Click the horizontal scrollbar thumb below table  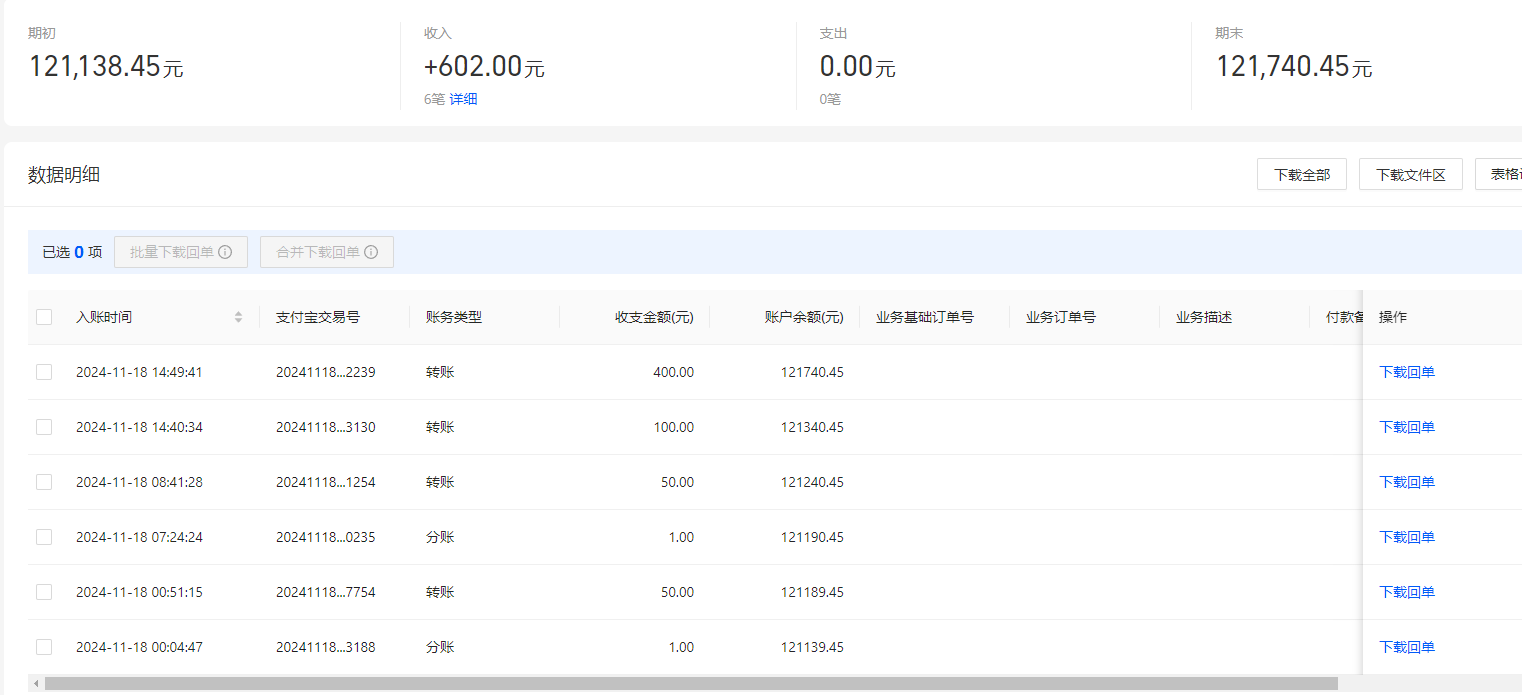click(691, 684)
